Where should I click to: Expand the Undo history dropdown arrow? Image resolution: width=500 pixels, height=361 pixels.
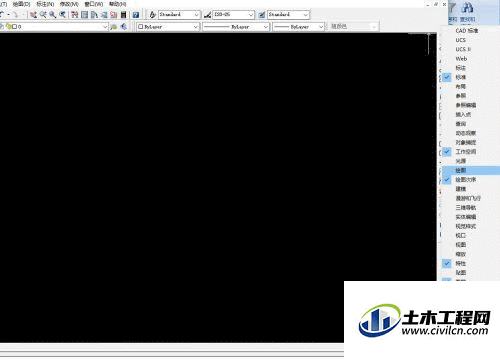point(9,15)
